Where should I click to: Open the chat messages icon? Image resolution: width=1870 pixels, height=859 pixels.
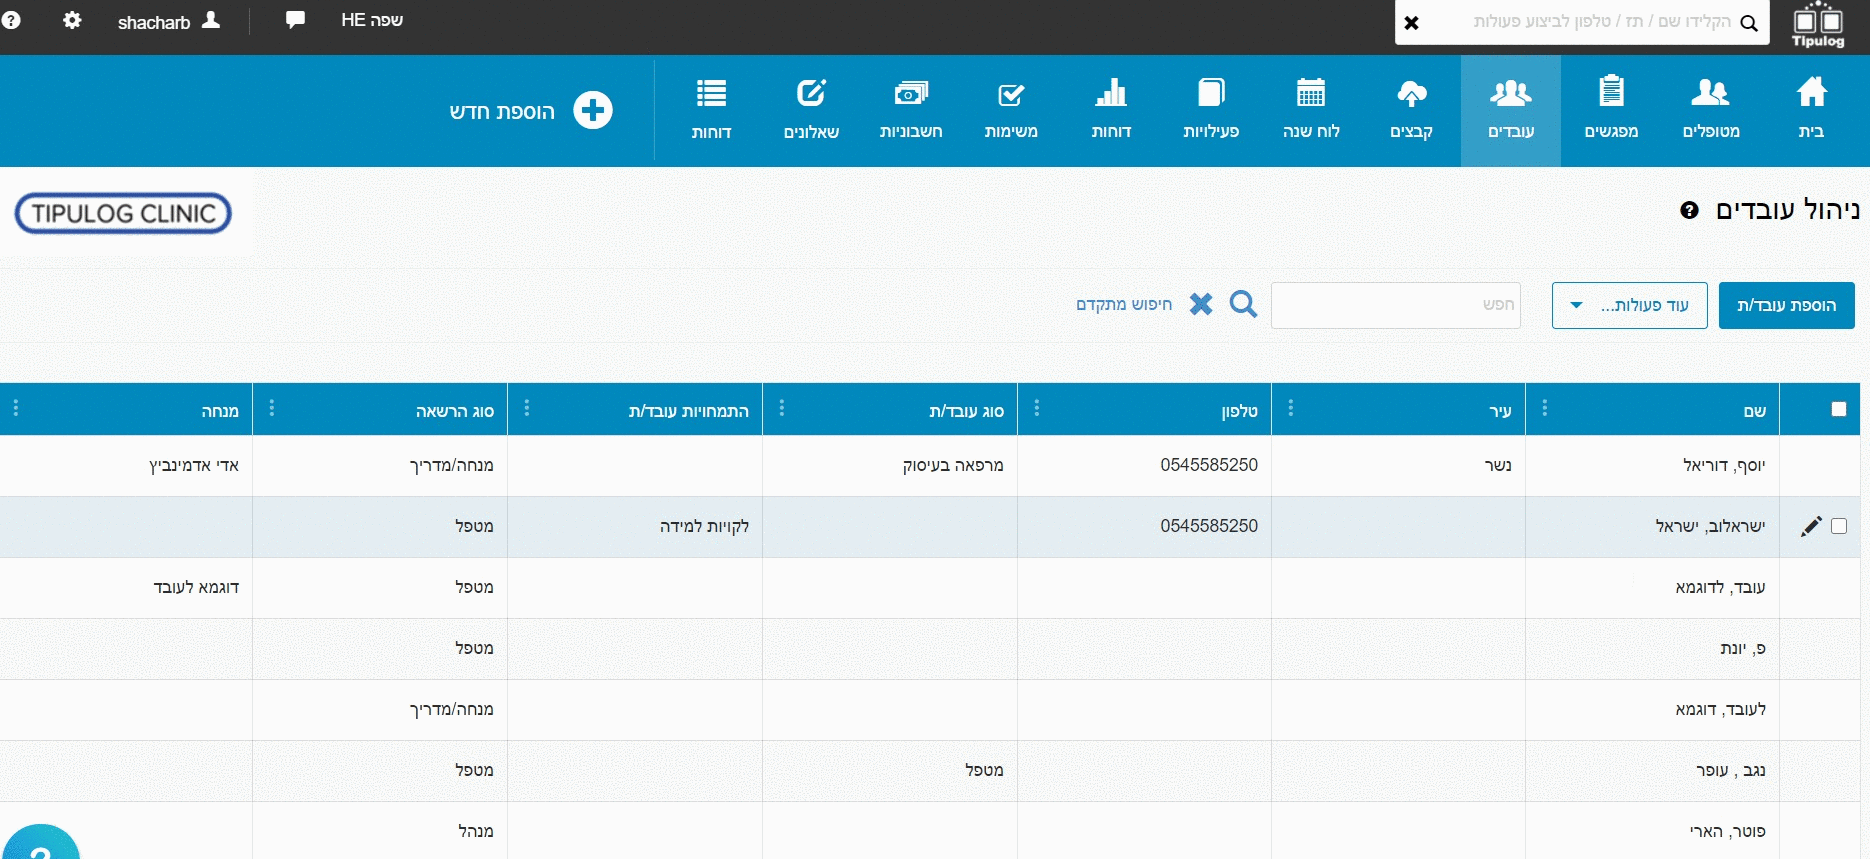click(295, 19)
